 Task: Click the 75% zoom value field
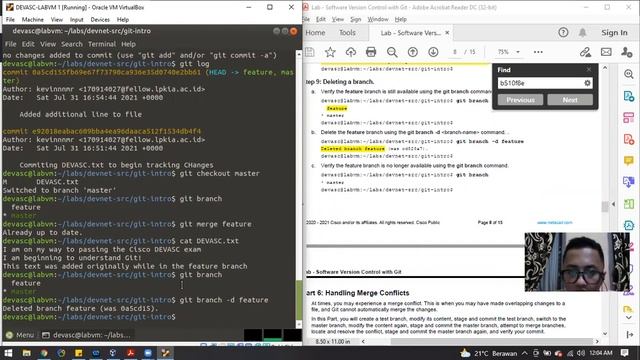click(503, 52)
